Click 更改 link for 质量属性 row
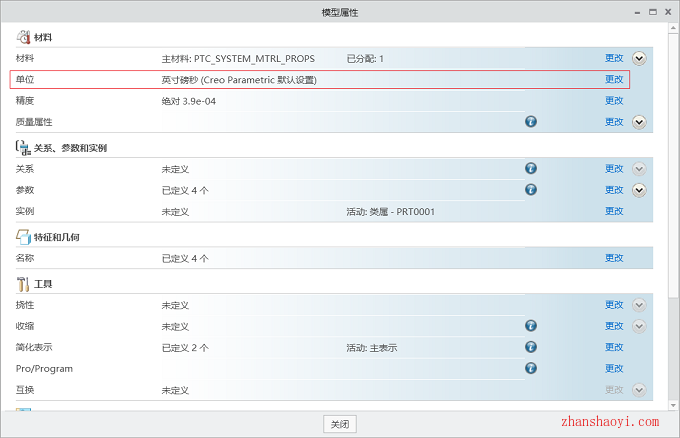Image resolution: width=680 pixels, height=438 pixels. pos(614,122)
